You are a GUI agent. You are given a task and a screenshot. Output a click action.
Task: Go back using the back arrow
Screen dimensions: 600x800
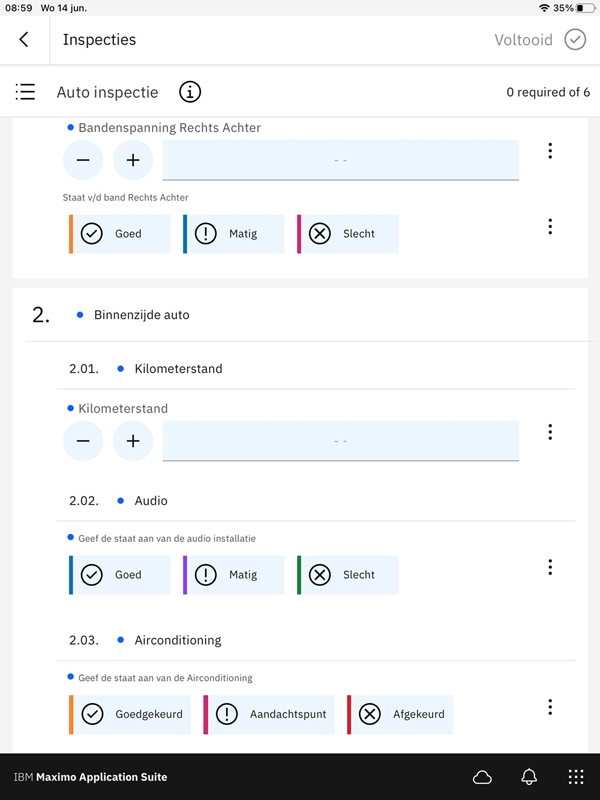(24, 40)
